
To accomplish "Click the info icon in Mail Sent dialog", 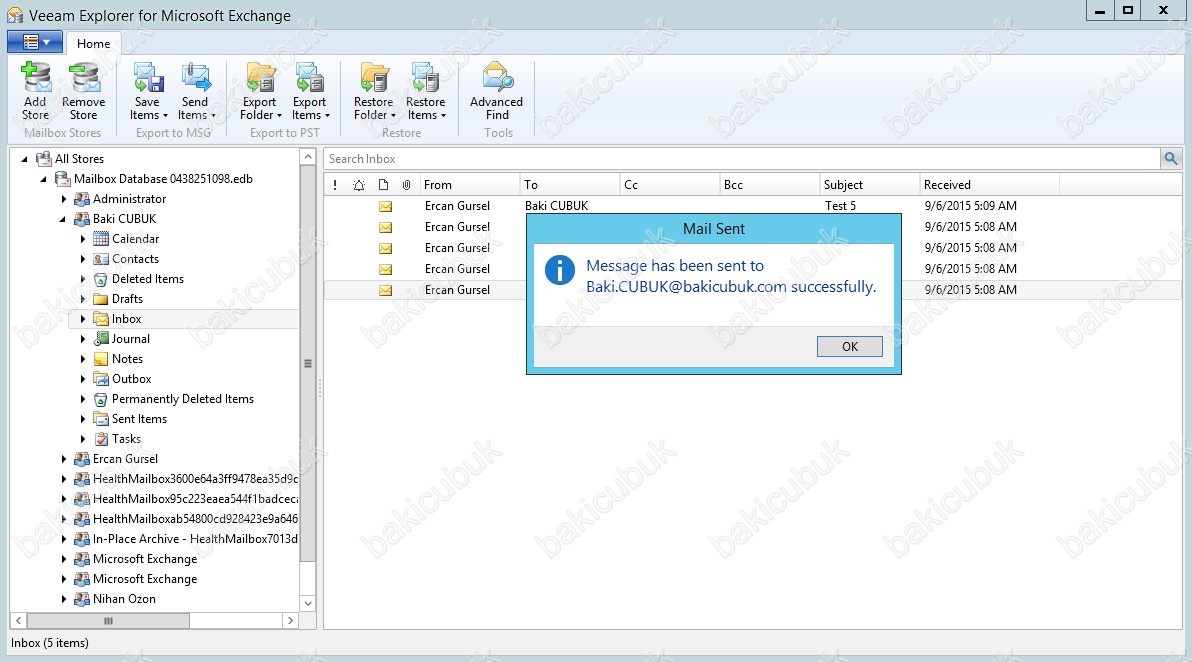I will [560, 270].
